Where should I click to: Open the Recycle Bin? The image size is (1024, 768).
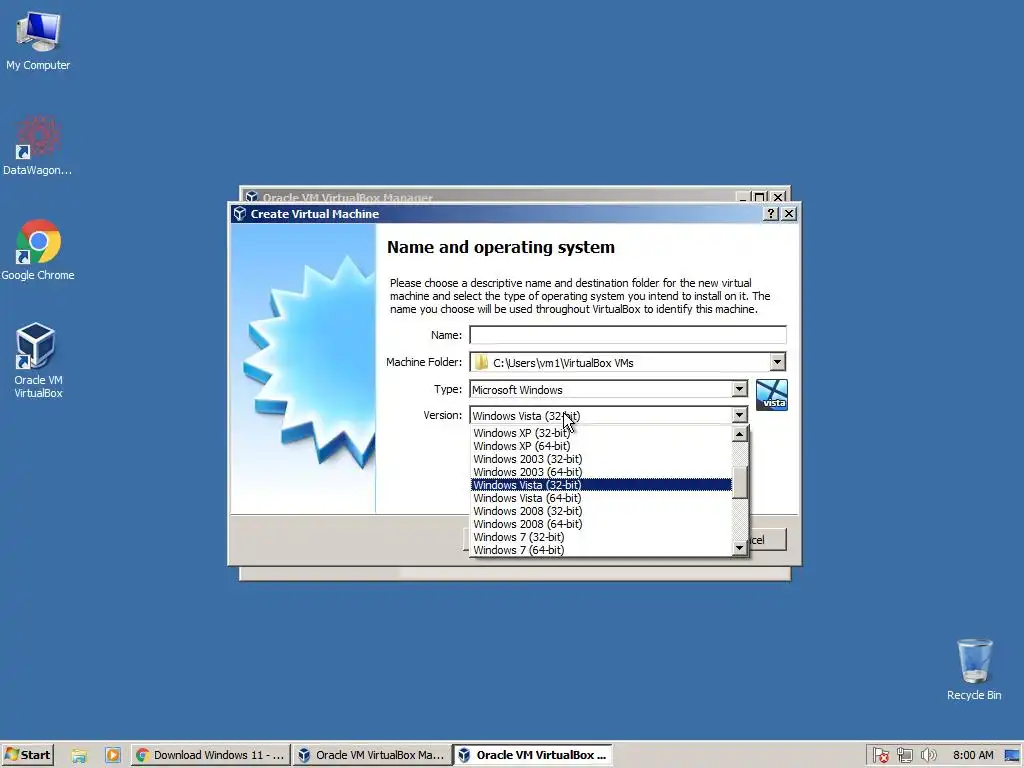[x=974, y=669]
